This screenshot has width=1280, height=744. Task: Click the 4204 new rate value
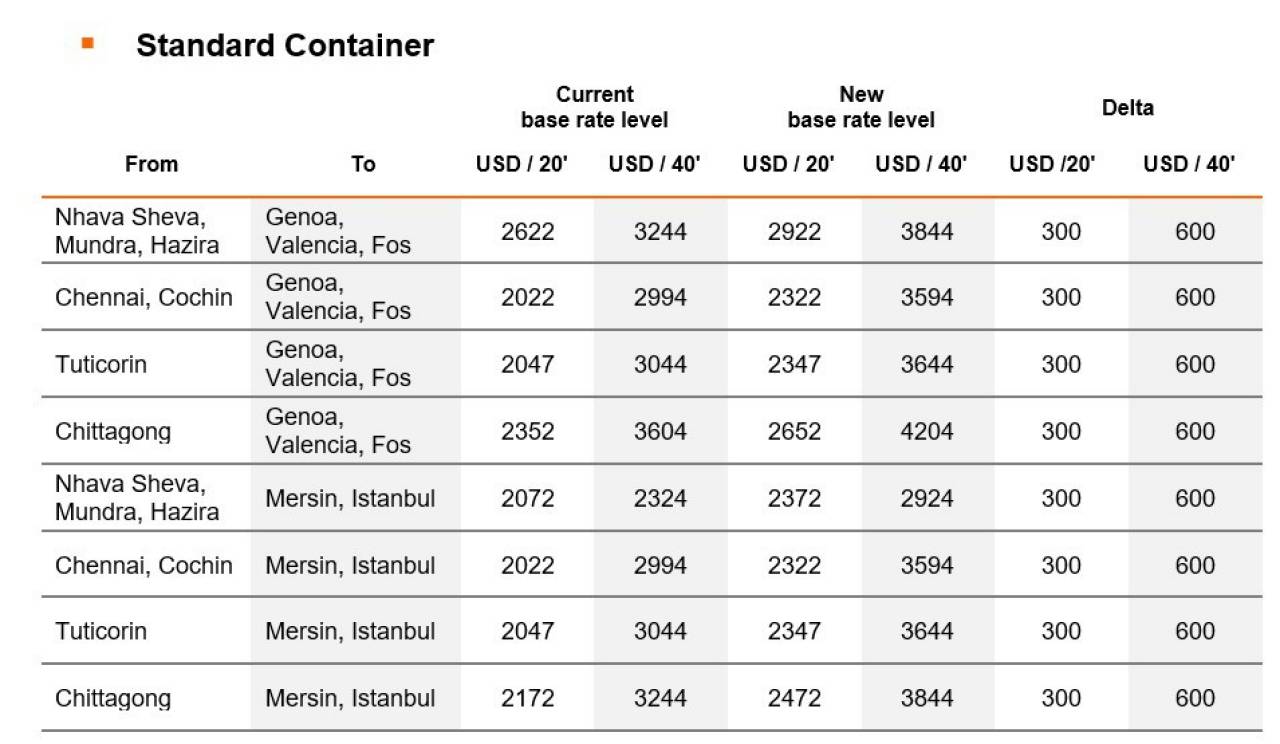[x=927, y=431]
